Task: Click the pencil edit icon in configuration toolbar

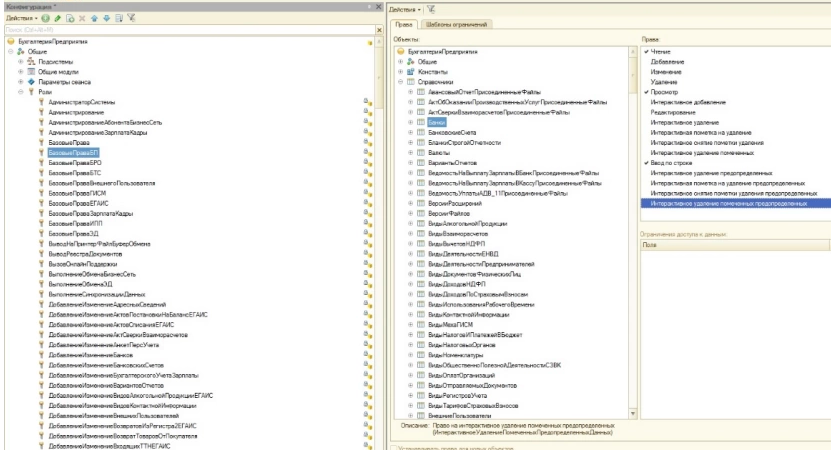Action: point(58,18)
